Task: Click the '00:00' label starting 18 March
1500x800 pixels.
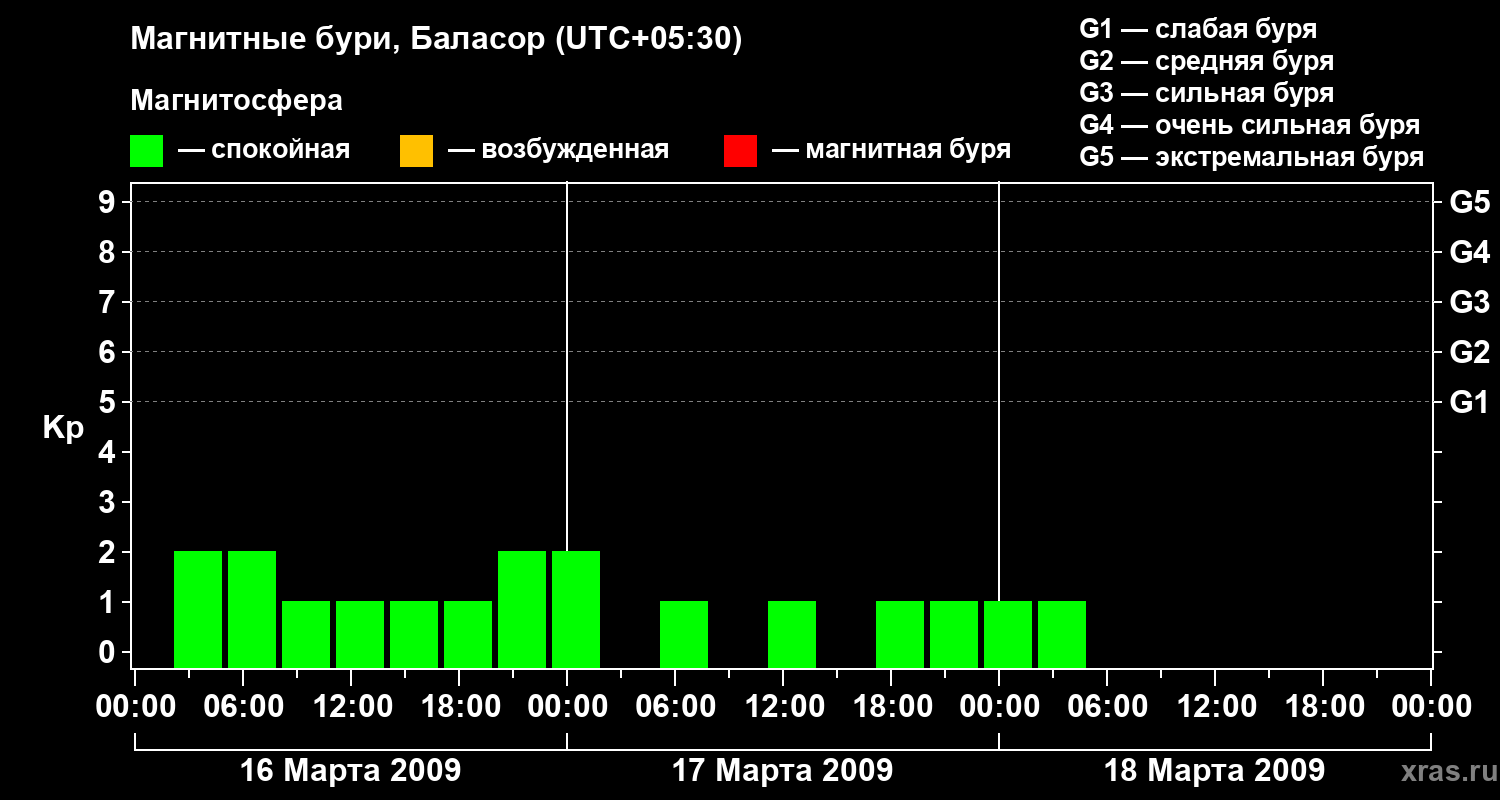Action: tap(999, 707)
